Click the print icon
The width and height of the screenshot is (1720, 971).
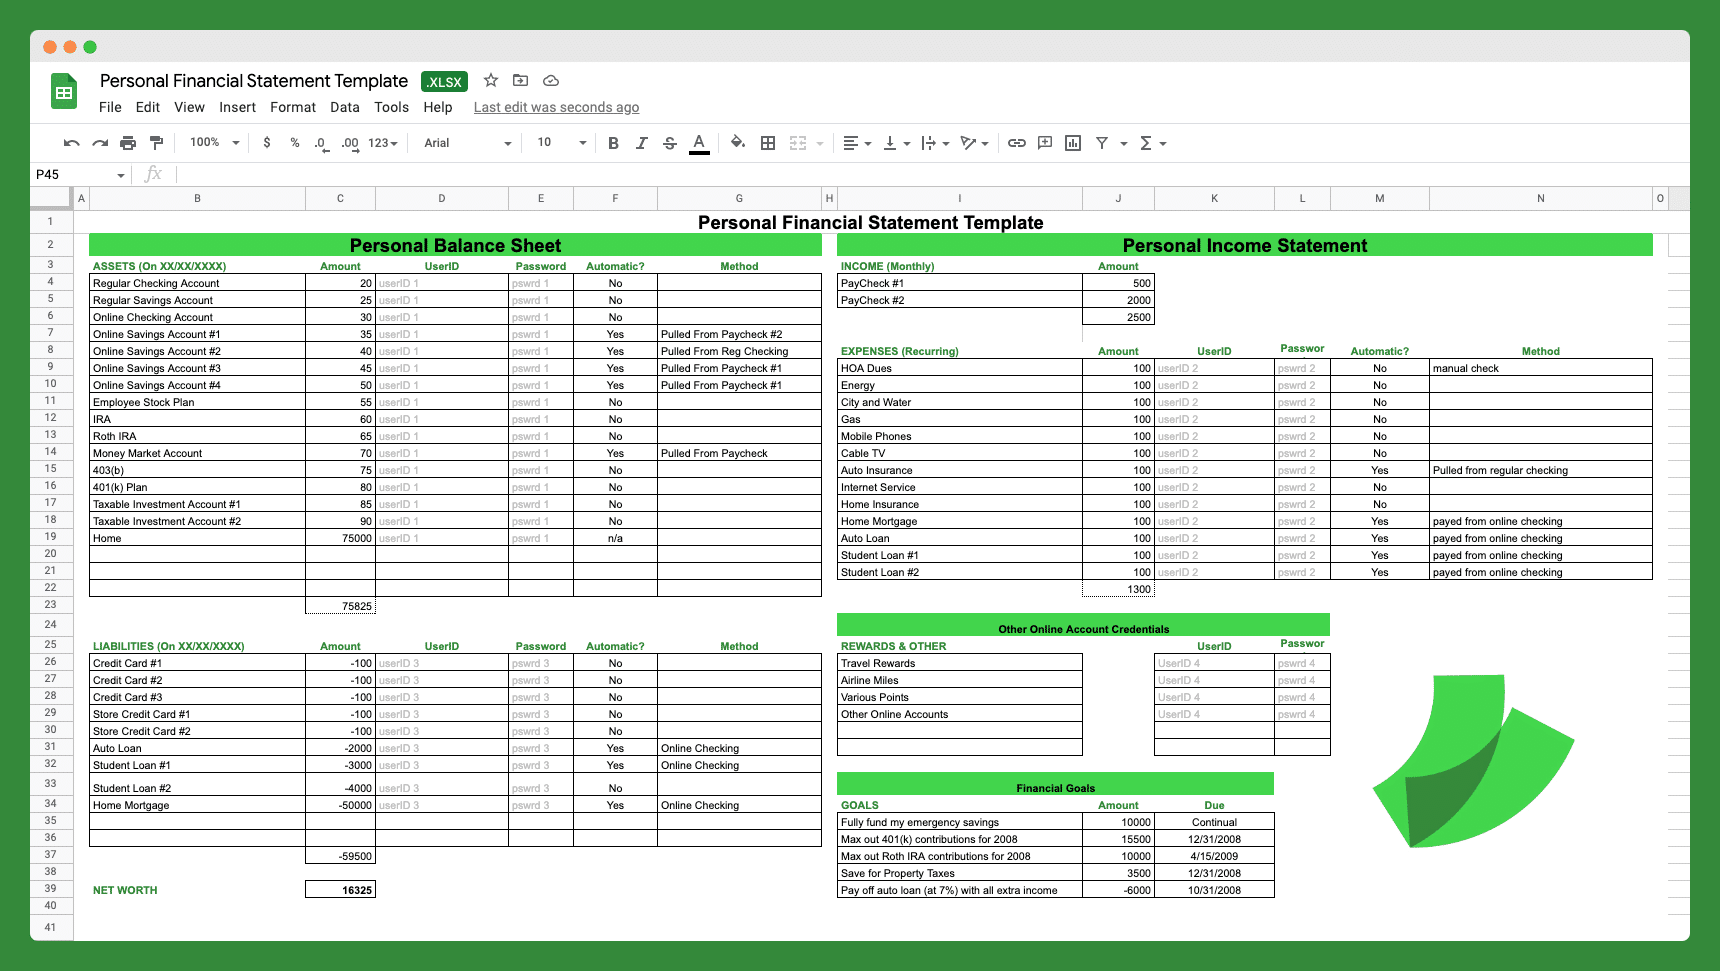pos(128,143)
